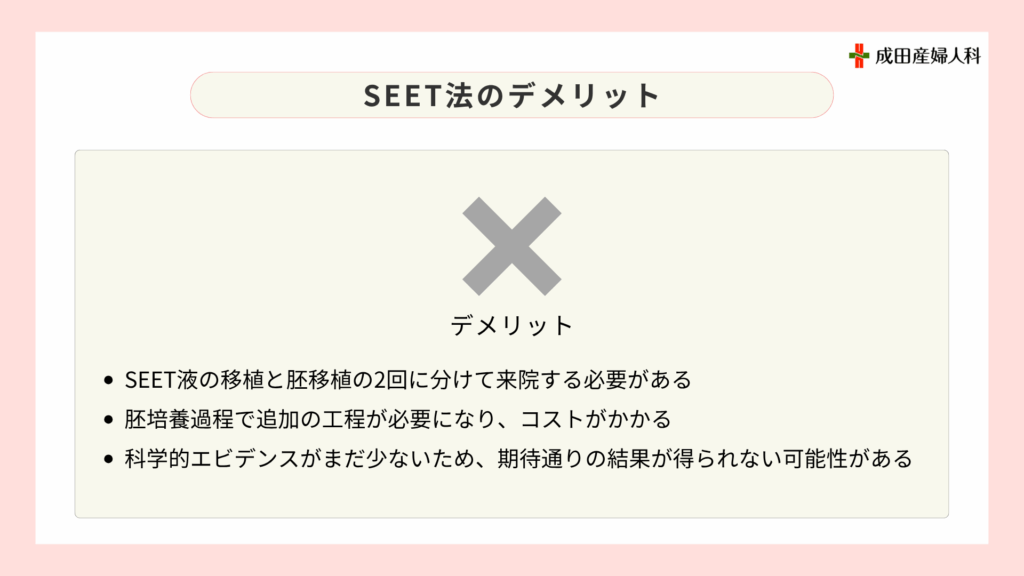
Task: Select the bullet dot before 科学的エビデンス
Action: coord(108,459)
